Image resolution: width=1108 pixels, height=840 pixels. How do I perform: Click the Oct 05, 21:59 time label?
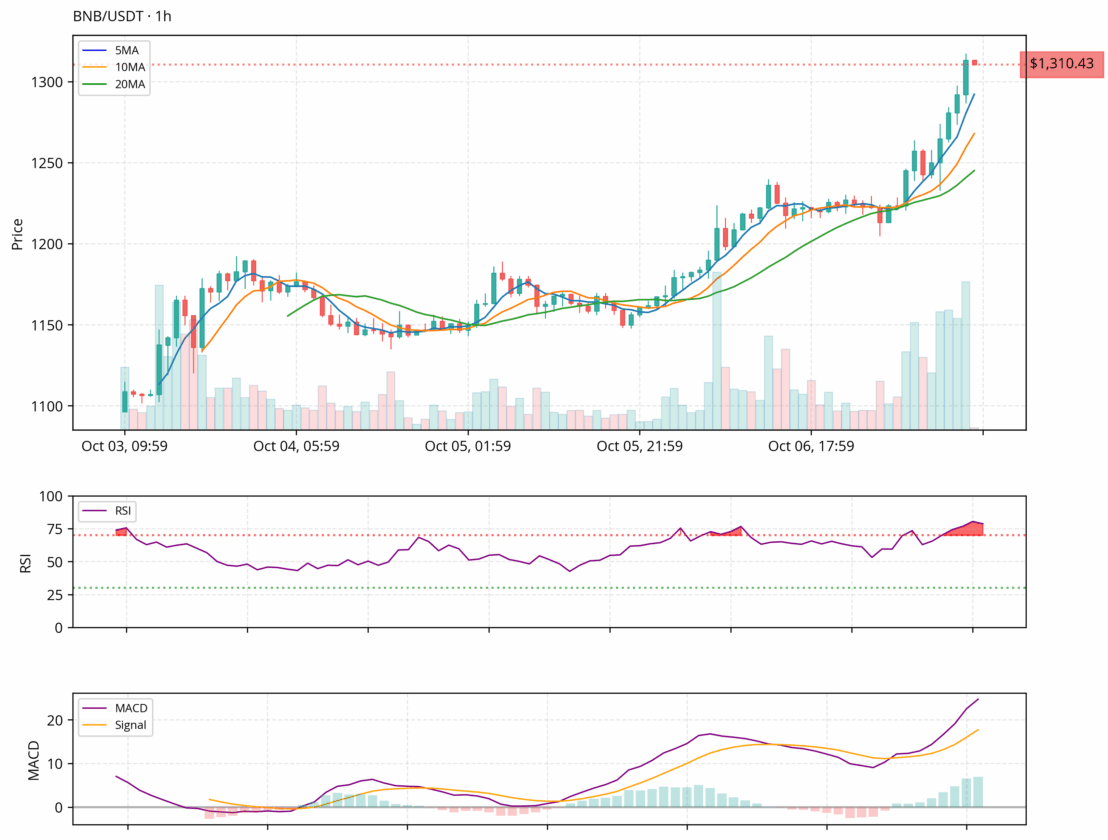640,446
